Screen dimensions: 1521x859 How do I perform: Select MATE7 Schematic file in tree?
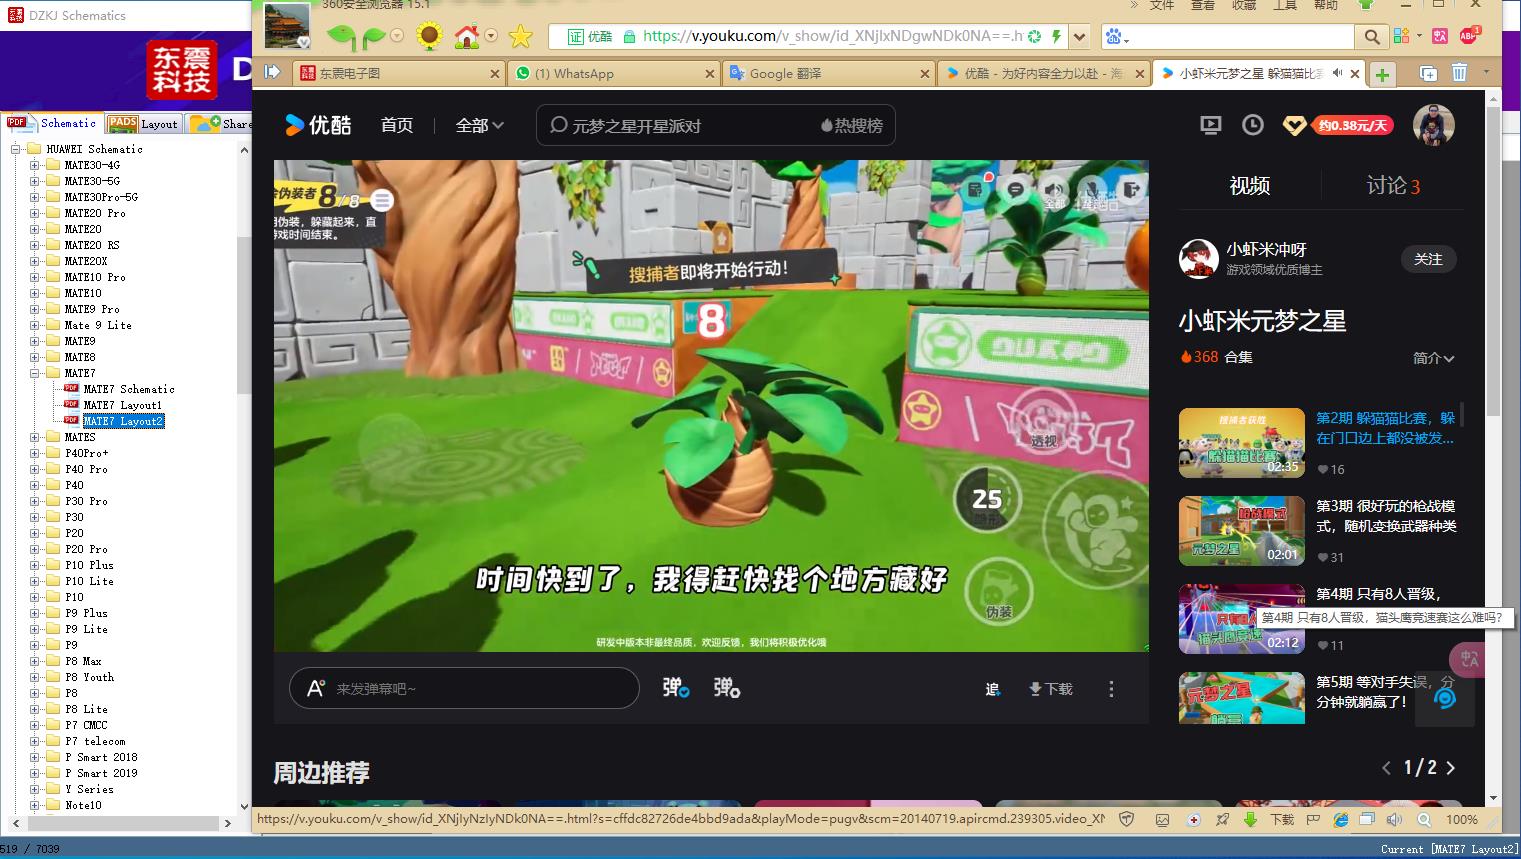coord(129,389)
